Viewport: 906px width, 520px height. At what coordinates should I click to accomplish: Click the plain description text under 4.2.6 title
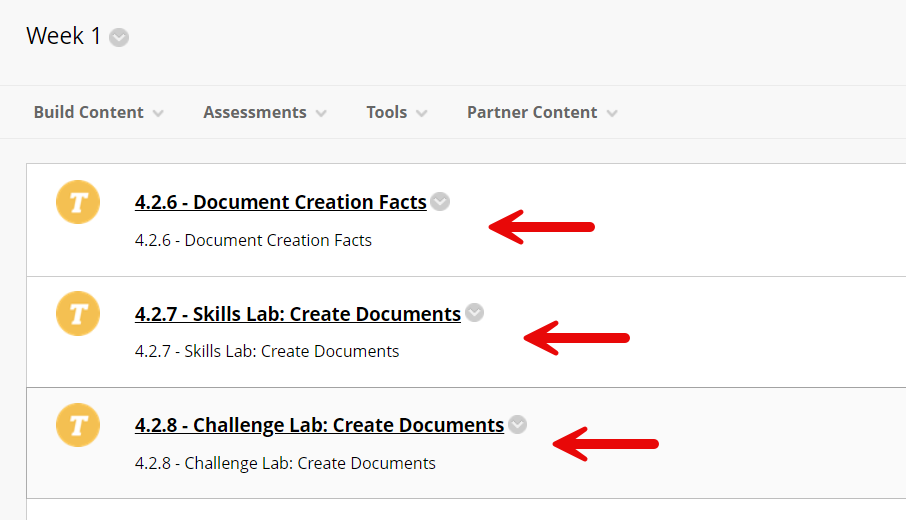(253, 240)
